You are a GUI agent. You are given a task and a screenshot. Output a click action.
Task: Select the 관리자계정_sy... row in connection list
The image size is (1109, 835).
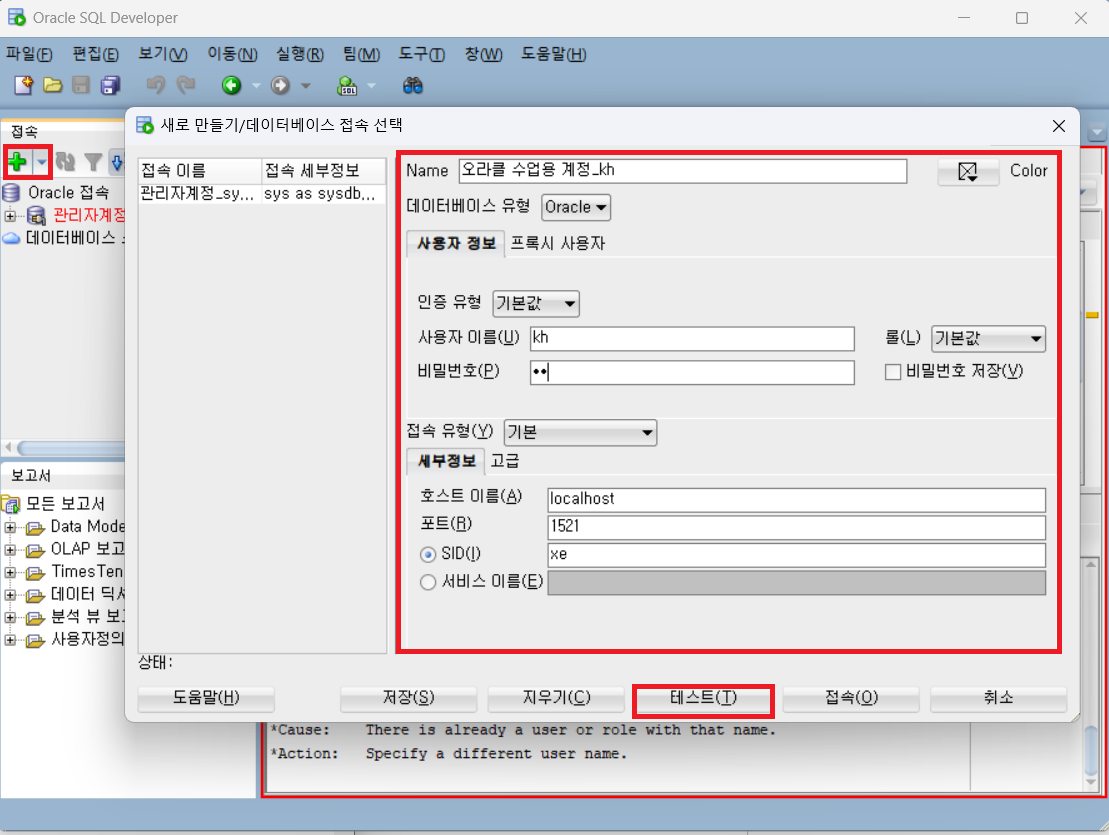(262, 194)
